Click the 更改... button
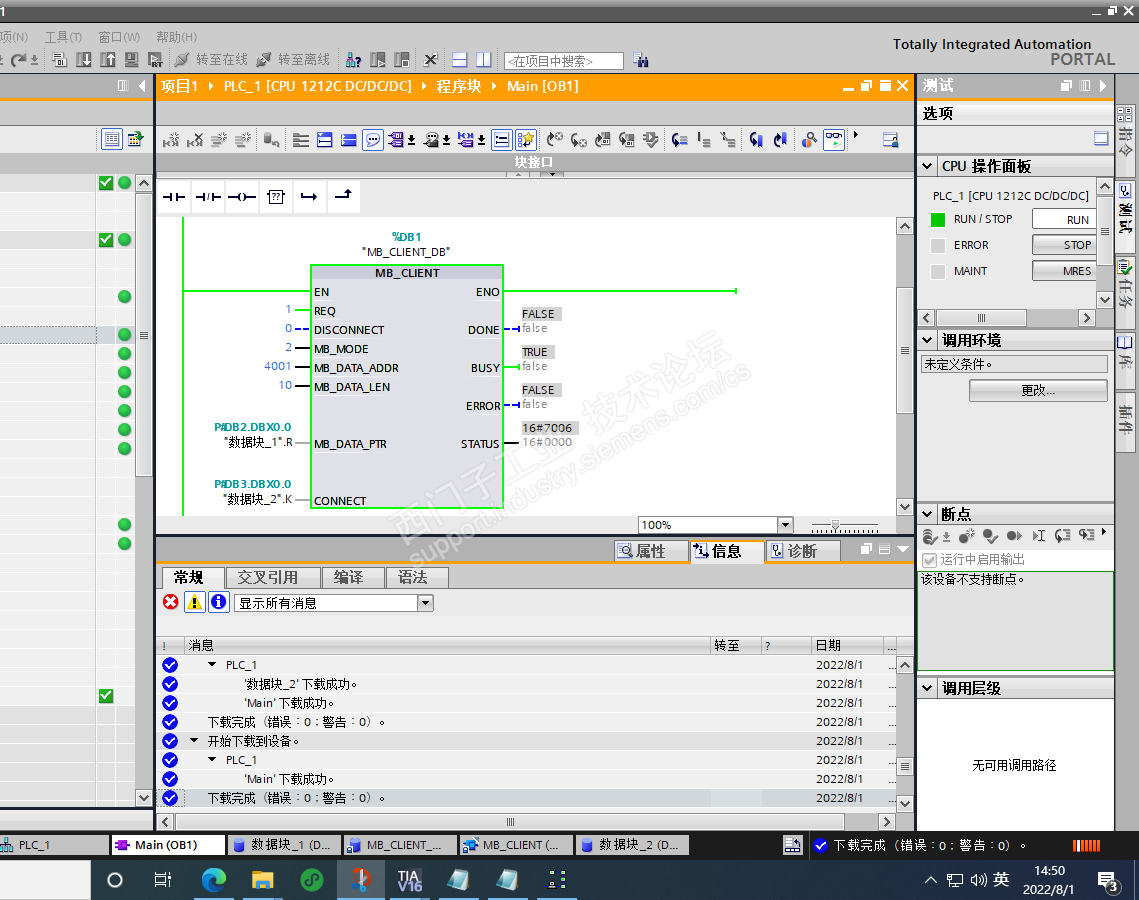 click(1038, 390)
